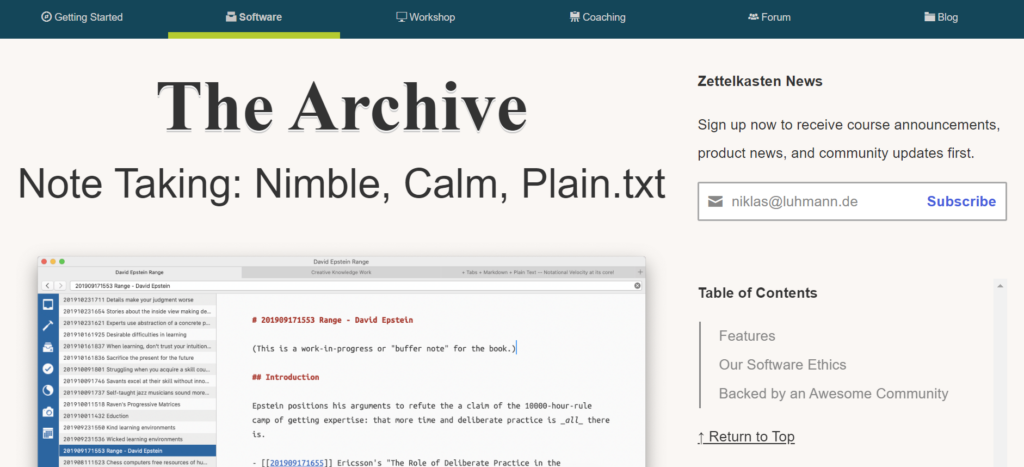Open the Getting Started menu item

(x=82, y=17)
